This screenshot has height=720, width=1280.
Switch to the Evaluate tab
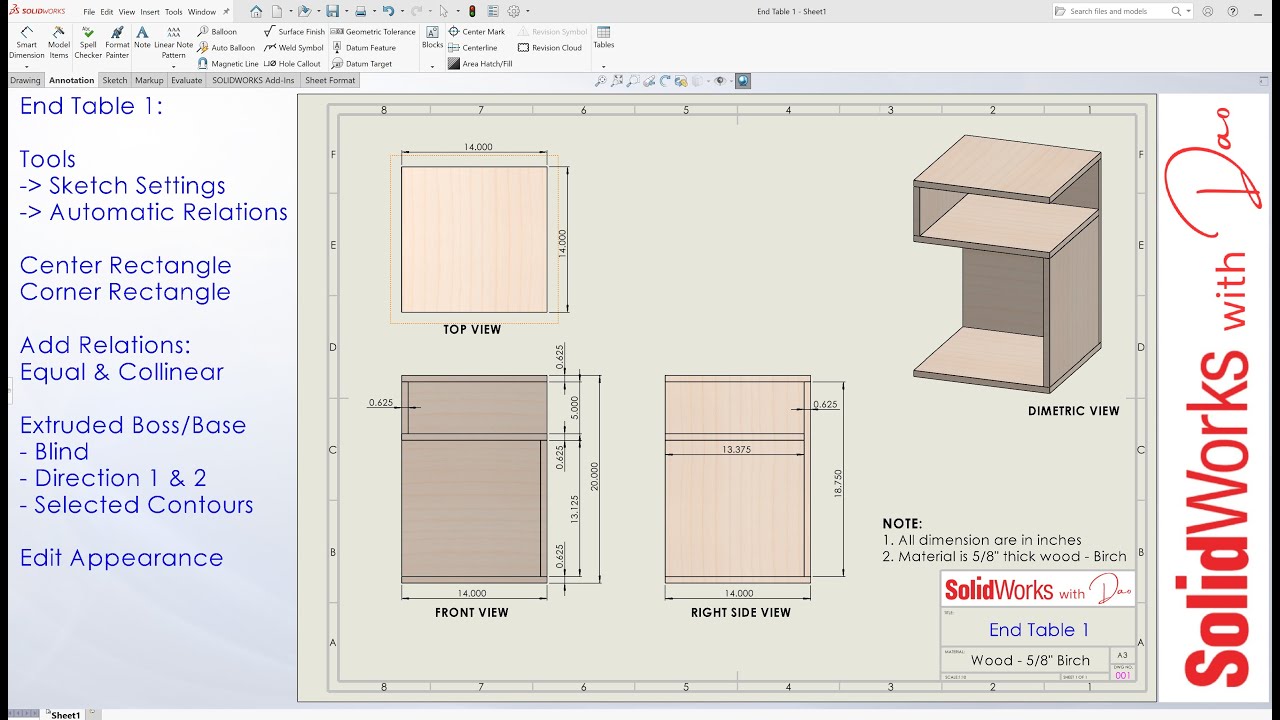tap(186, 80)
